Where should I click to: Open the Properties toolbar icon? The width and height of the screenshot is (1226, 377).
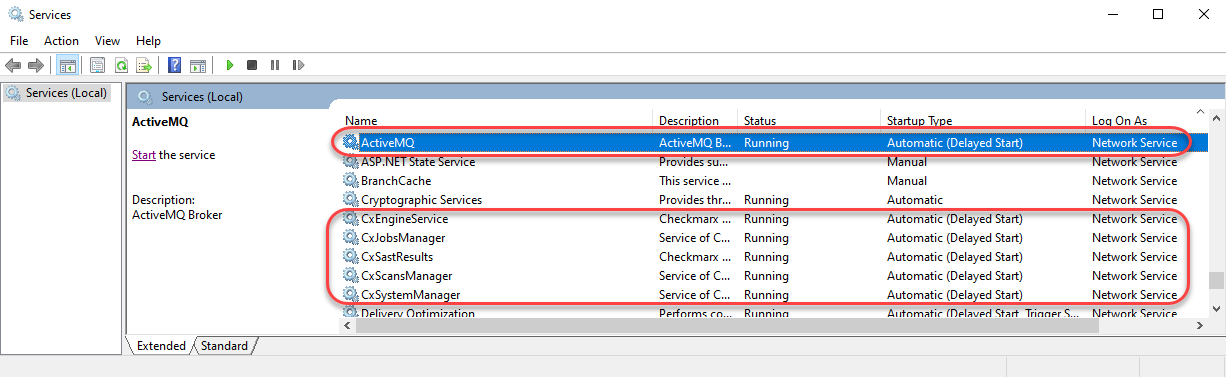point(98,65)
